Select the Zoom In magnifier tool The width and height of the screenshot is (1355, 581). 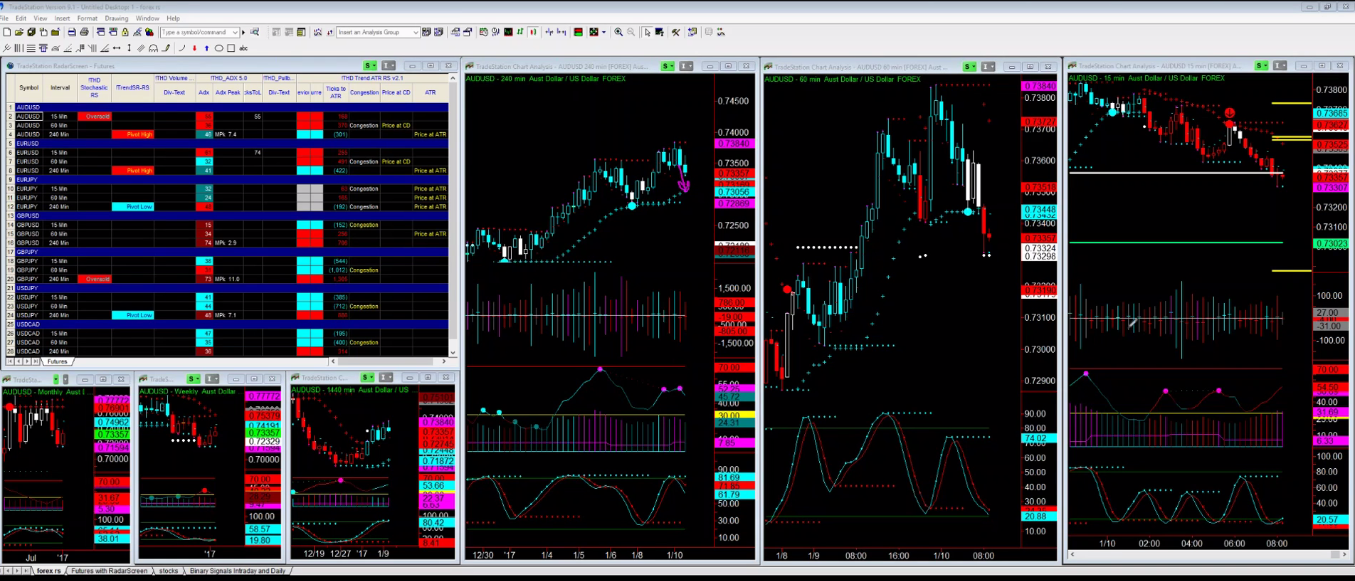point(618,32)
